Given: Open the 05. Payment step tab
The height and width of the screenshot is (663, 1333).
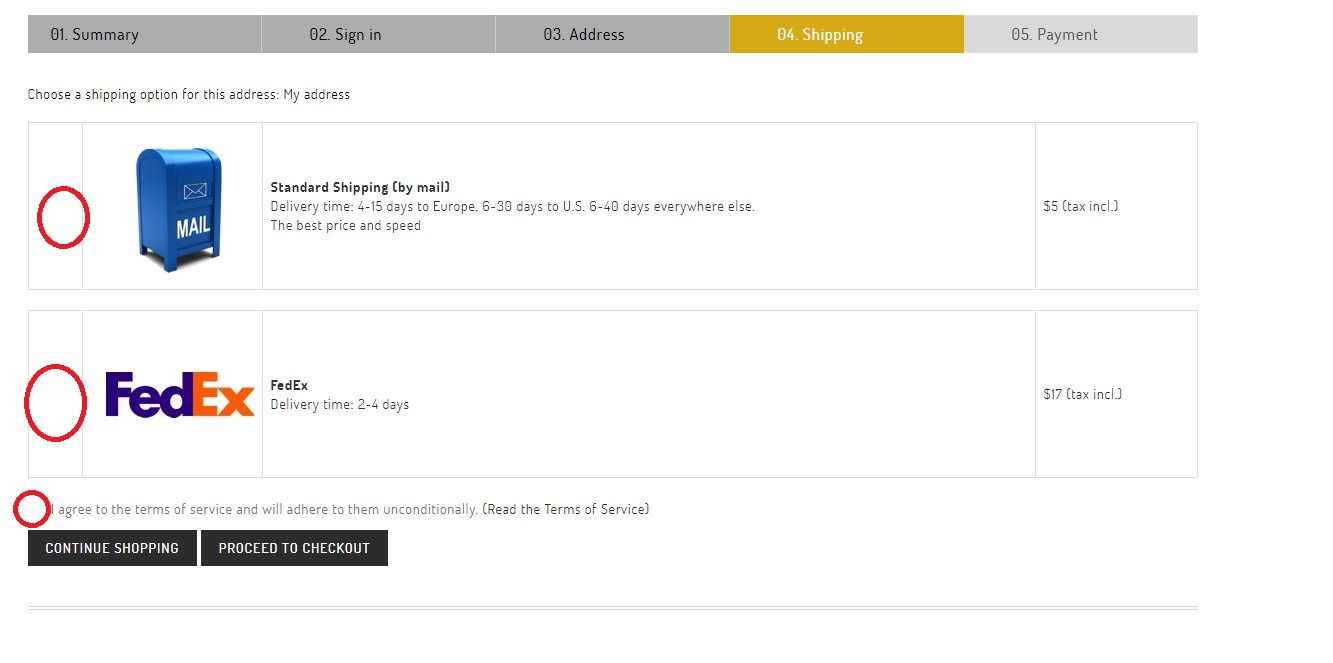Looking at the screenshot, I should tap(1080, 34).
